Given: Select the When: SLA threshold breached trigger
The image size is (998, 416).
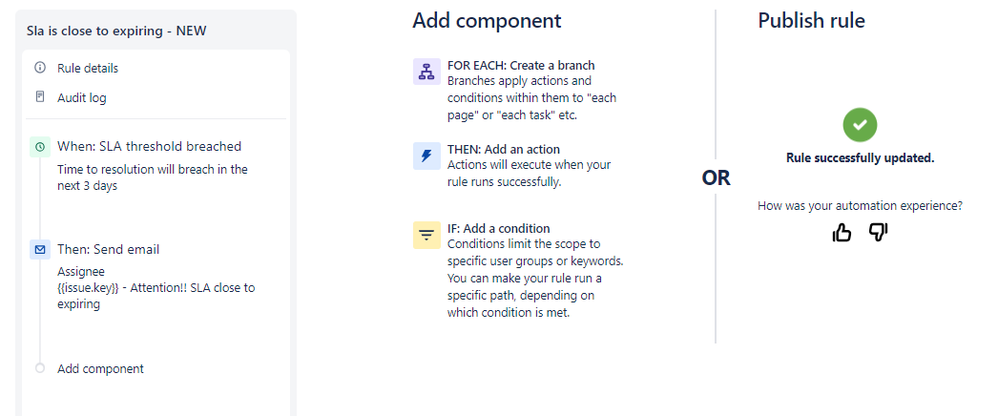Looking at the screenshot, I should (149, 146).
